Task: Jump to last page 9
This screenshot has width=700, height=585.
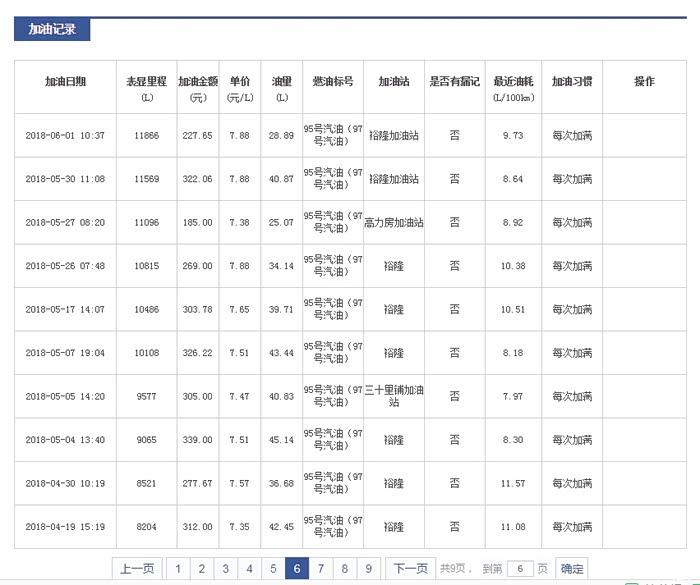Action: click(369, 569)
